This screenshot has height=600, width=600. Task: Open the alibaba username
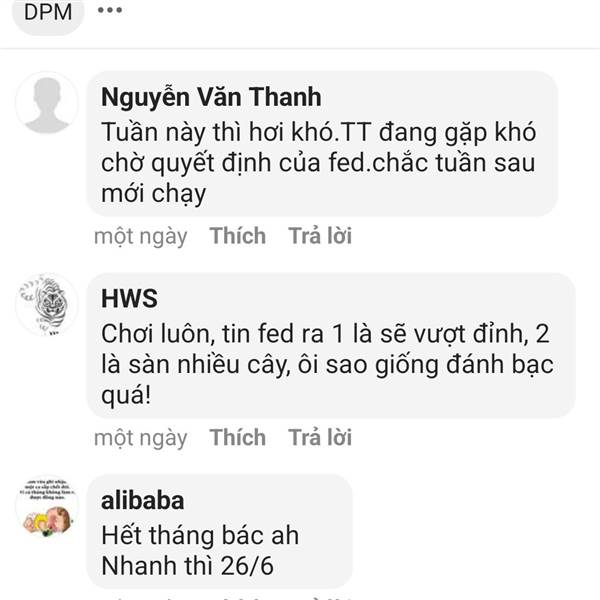tap(142, 501)
